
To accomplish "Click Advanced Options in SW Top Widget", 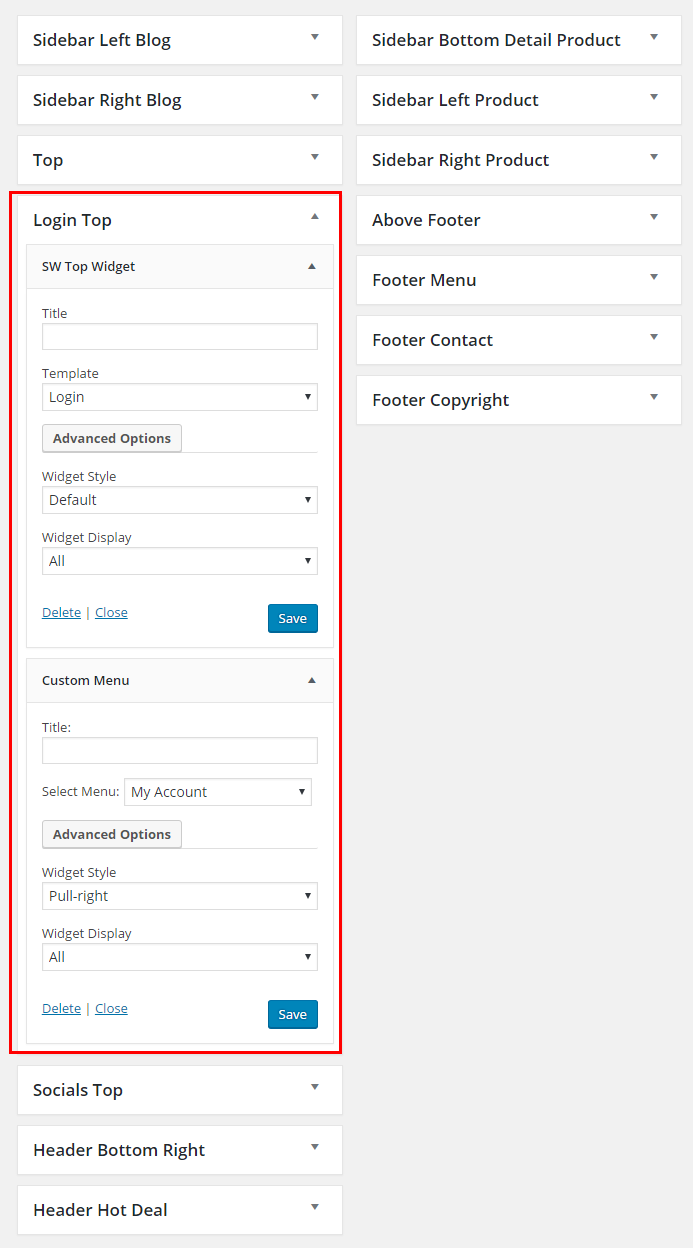I will pos(112,439).
